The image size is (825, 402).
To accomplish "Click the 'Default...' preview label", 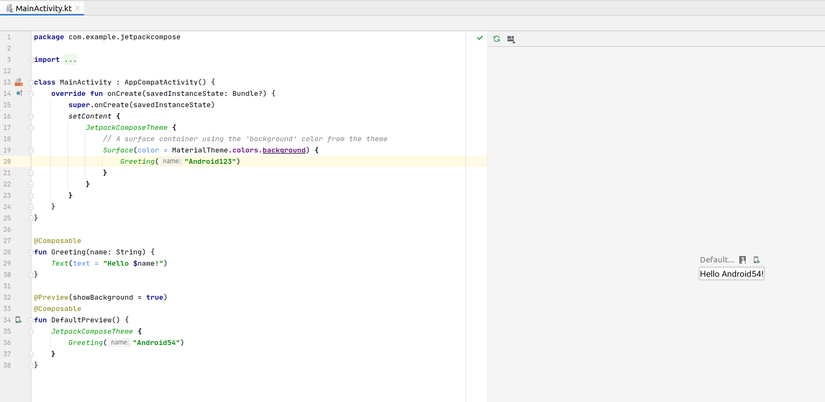I will pos(717,260).
